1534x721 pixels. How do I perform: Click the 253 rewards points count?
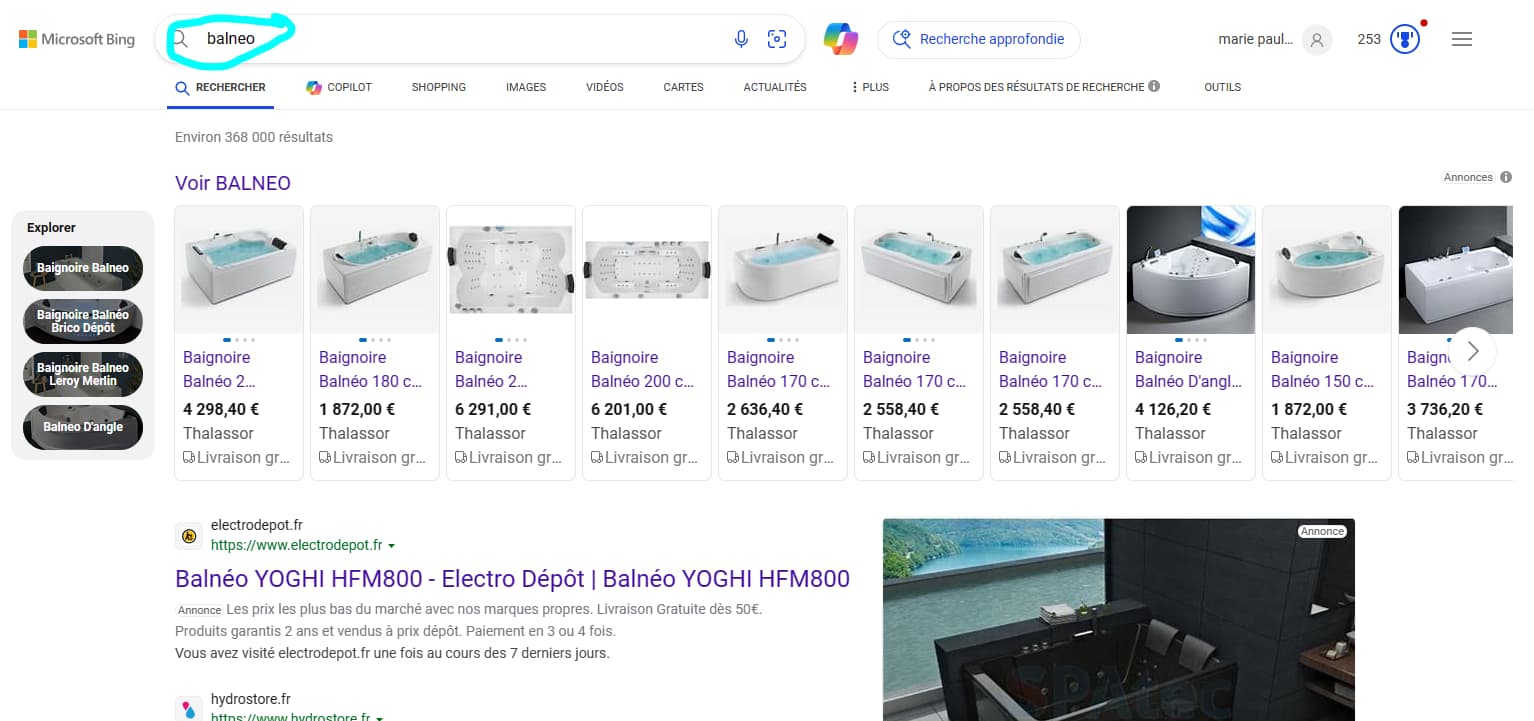[x=1369, y=39]
